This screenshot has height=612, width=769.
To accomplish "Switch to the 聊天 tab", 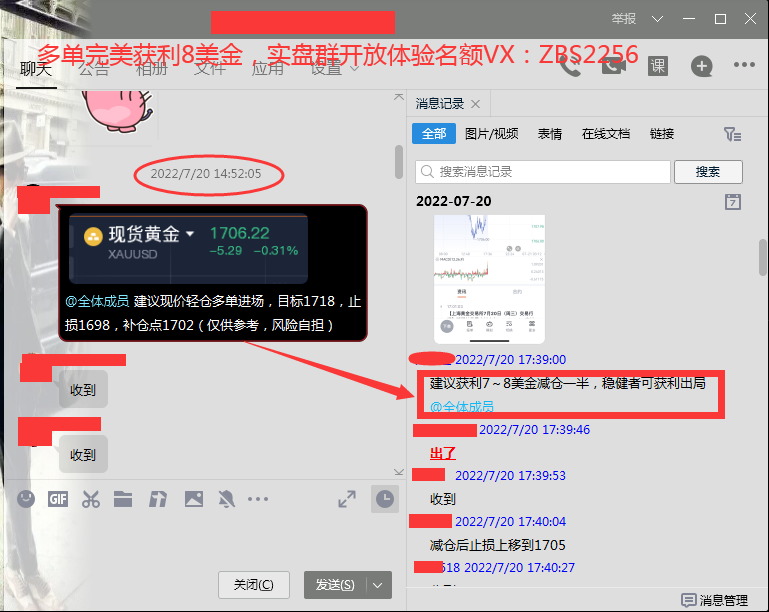I will [x=36, y=69].
